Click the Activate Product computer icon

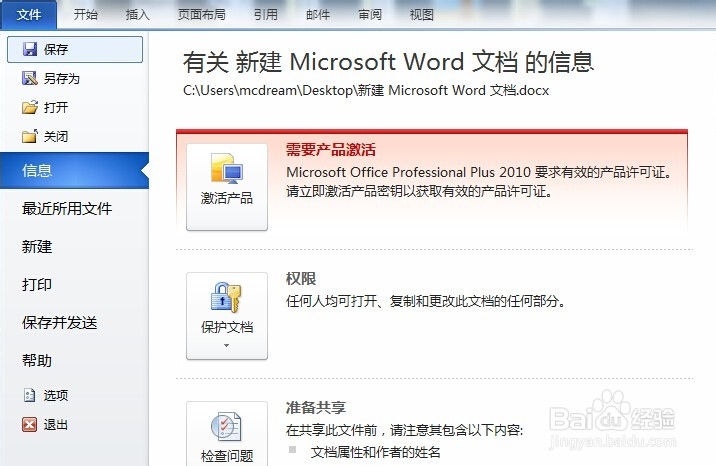[226, 169]
